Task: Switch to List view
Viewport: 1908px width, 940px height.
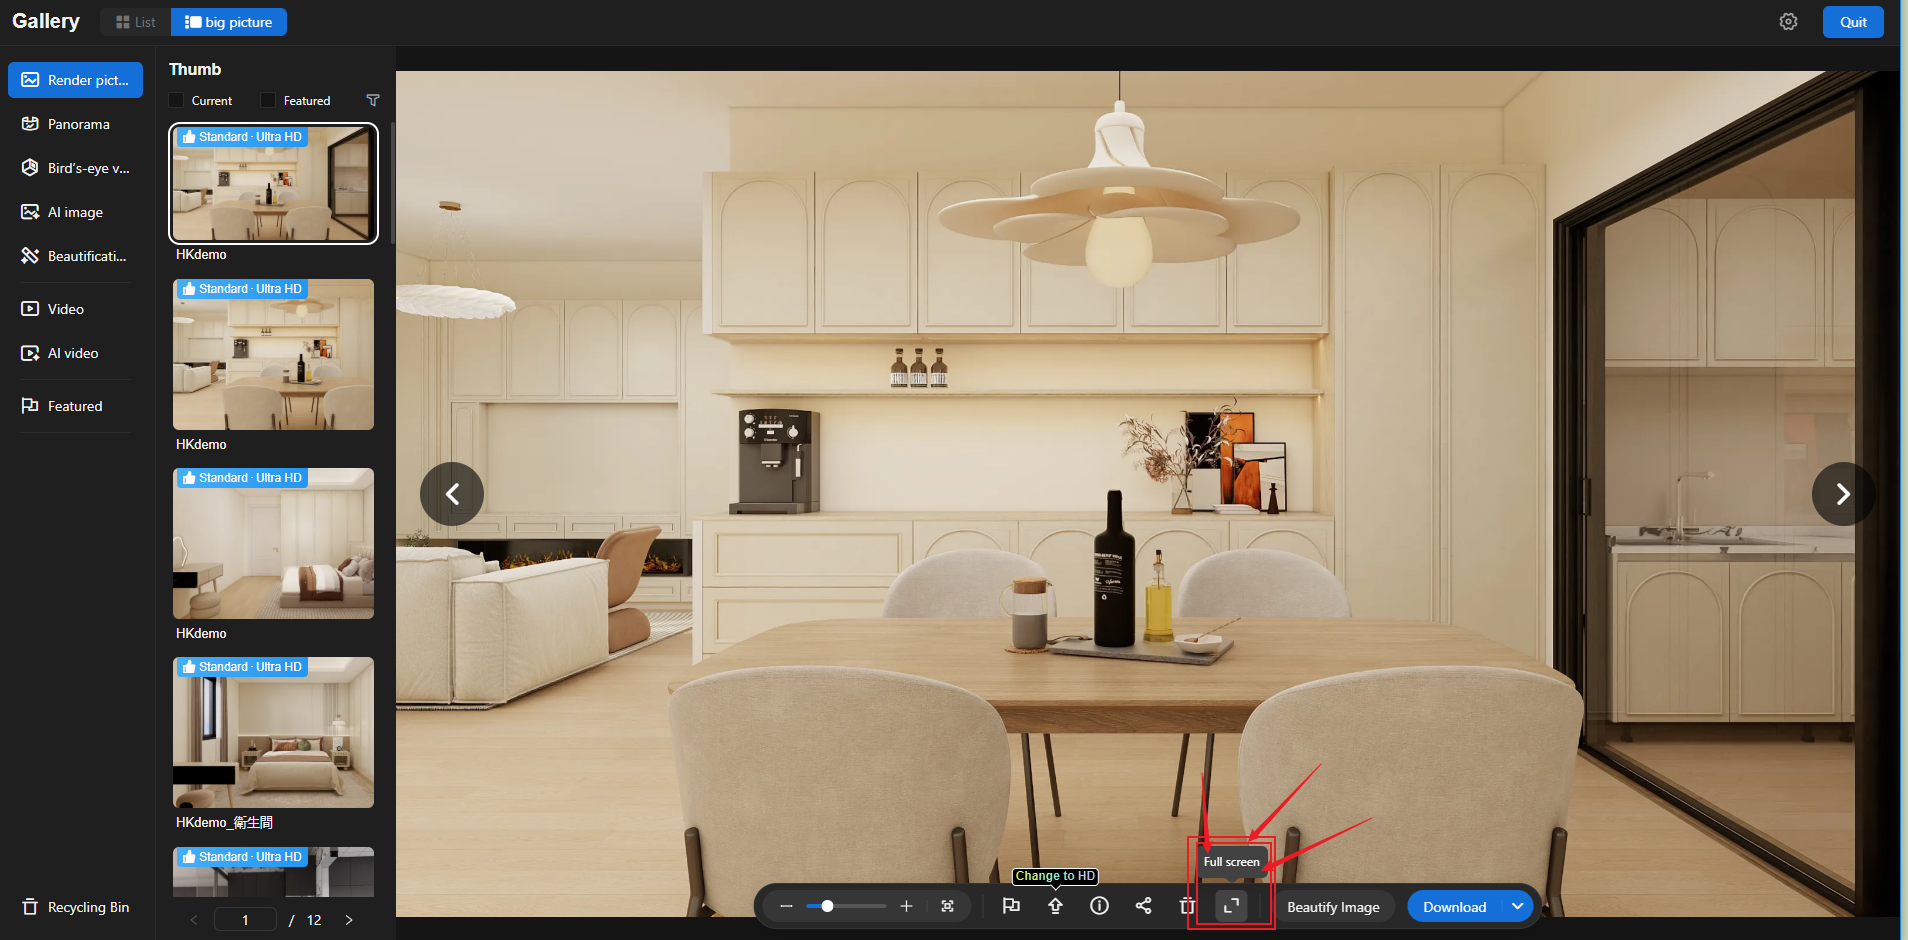Action: click(x=136, y=22)
